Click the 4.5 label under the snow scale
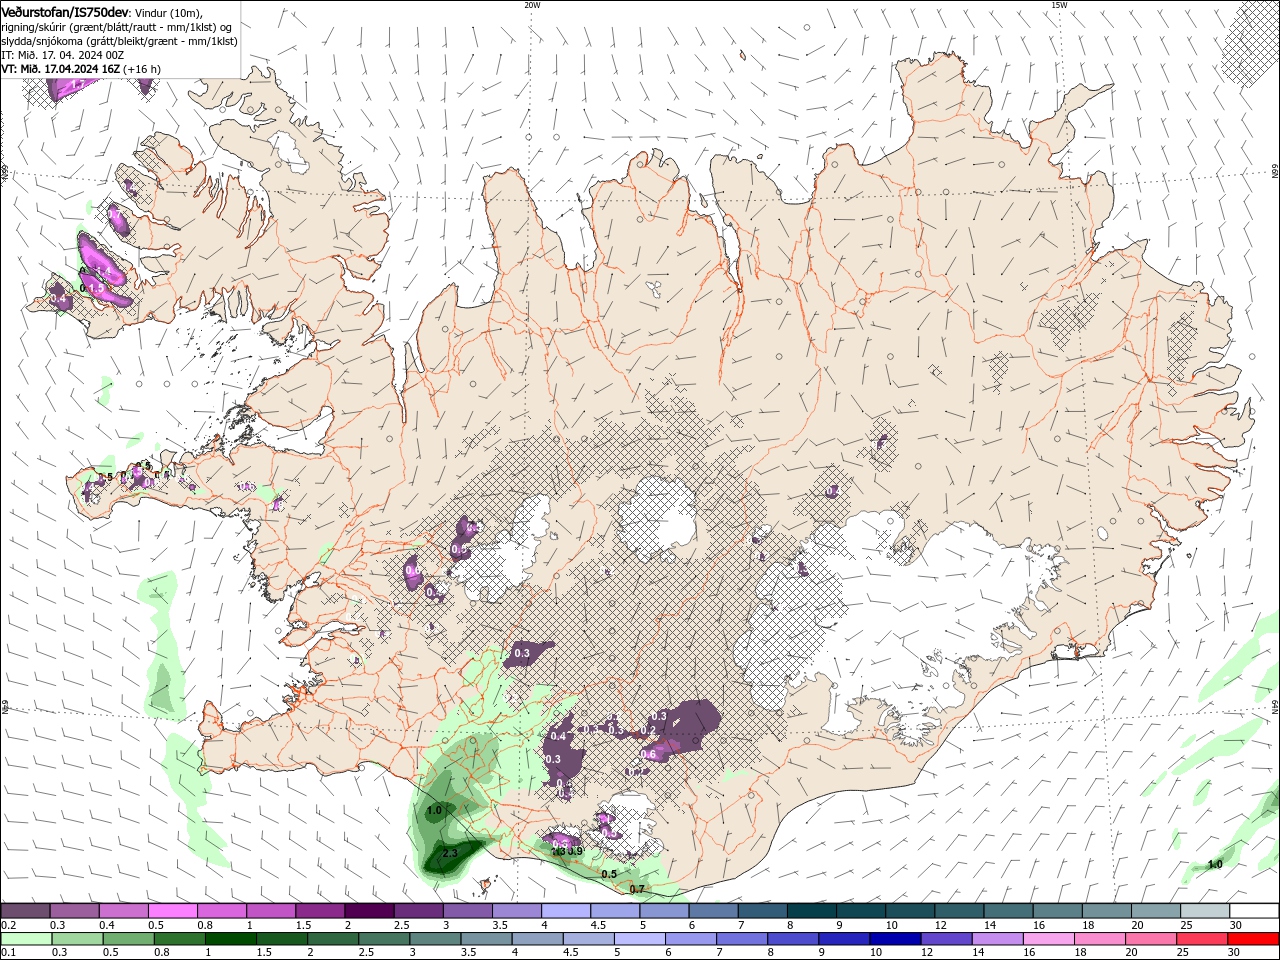The image size is (1280, 960). click(598, 925)
